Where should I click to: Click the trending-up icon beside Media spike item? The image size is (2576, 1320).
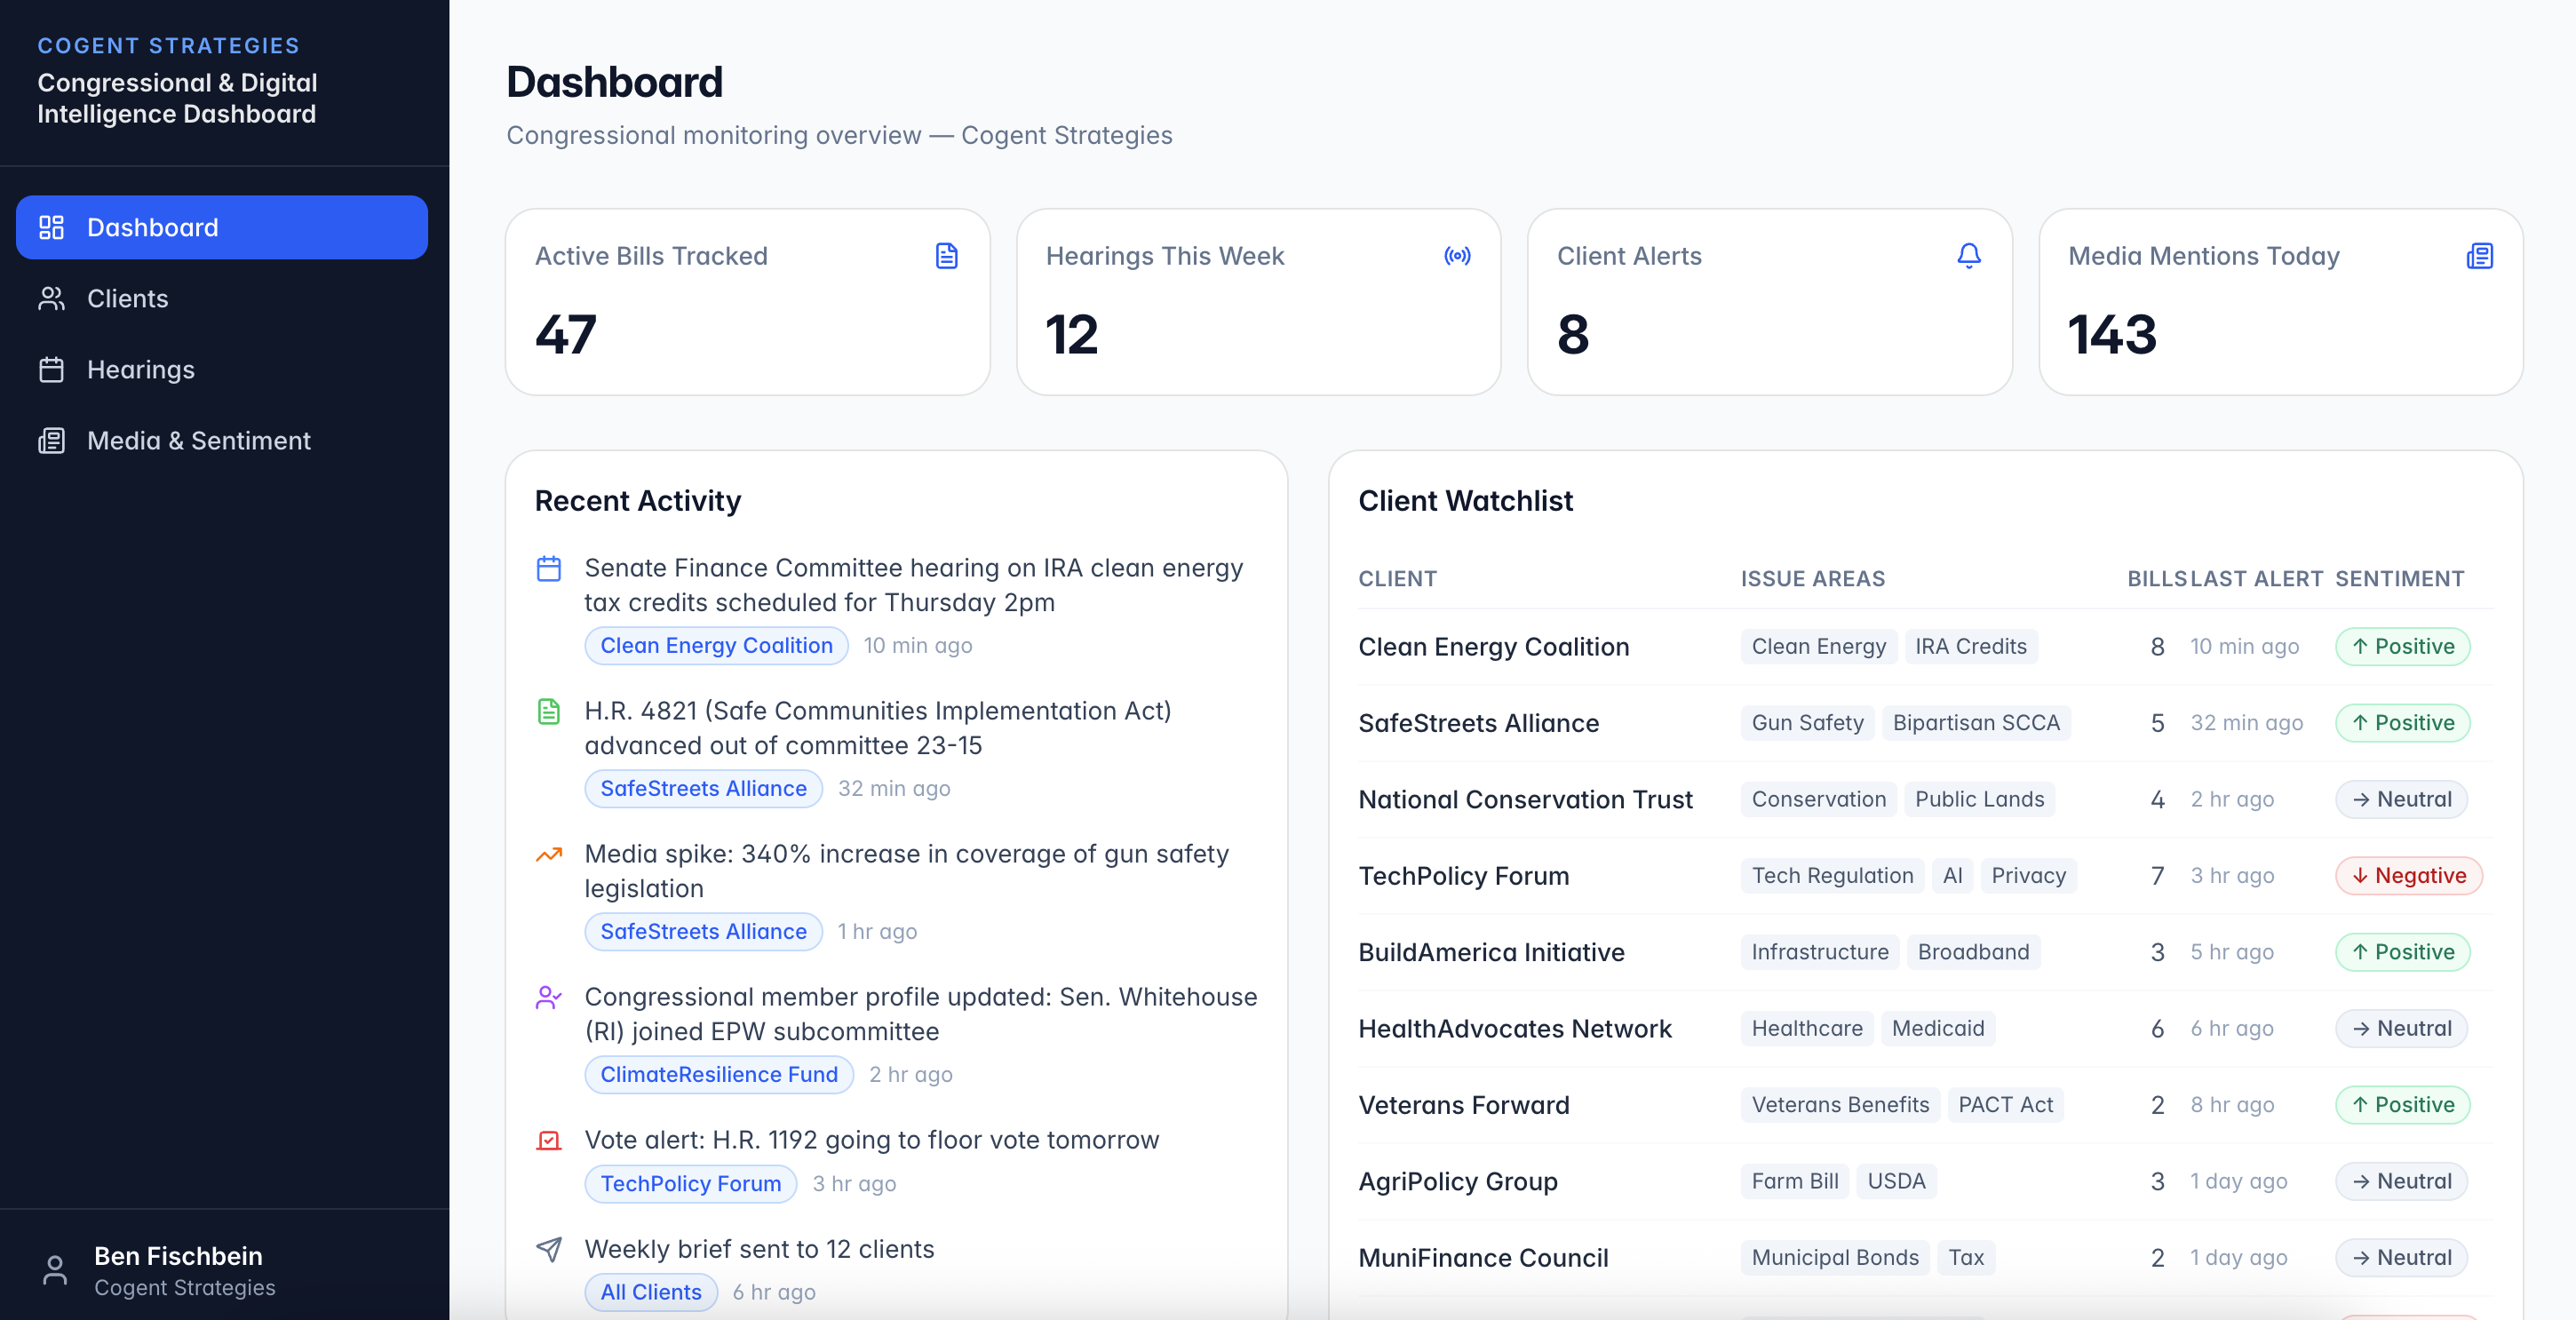549,854
